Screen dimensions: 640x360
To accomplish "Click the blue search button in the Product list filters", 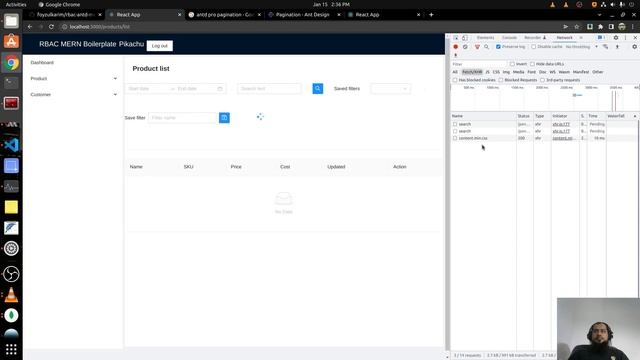I will 318,89.
